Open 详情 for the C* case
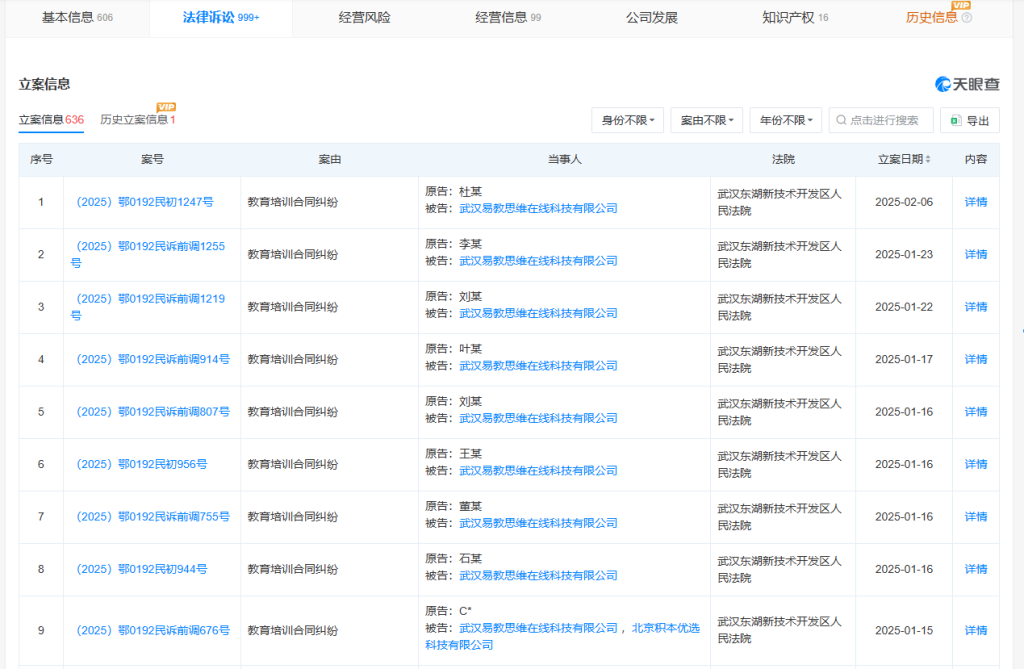The height and width of the screenshot is (669, 1024). 976,630
